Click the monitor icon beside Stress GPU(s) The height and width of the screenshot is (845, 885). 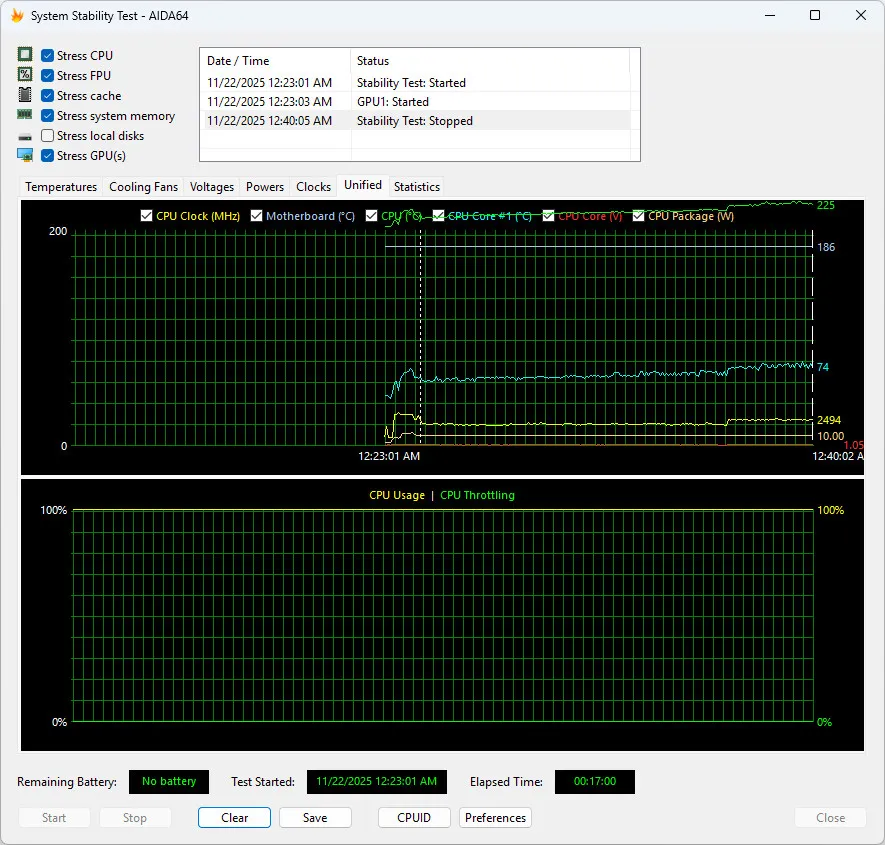(x=25, y=155)
